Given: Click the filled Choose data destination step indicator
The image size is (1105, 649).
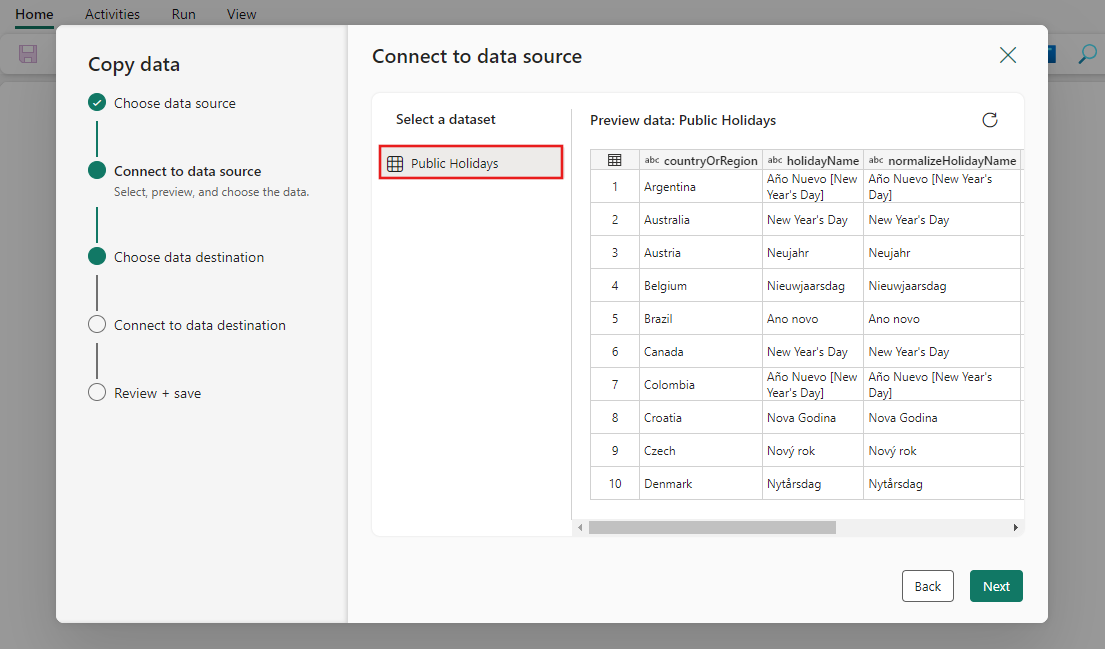Looking at the screenshot, I should [96, 256].
